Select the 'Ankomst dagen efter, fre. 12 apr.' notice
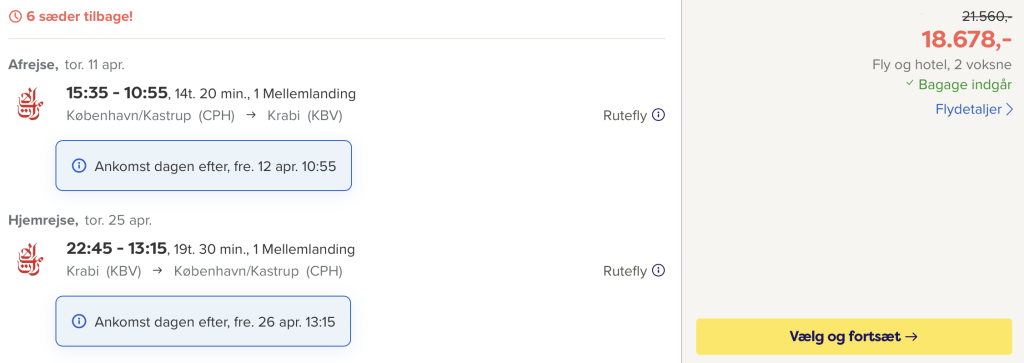 click(x=204, y=166)
